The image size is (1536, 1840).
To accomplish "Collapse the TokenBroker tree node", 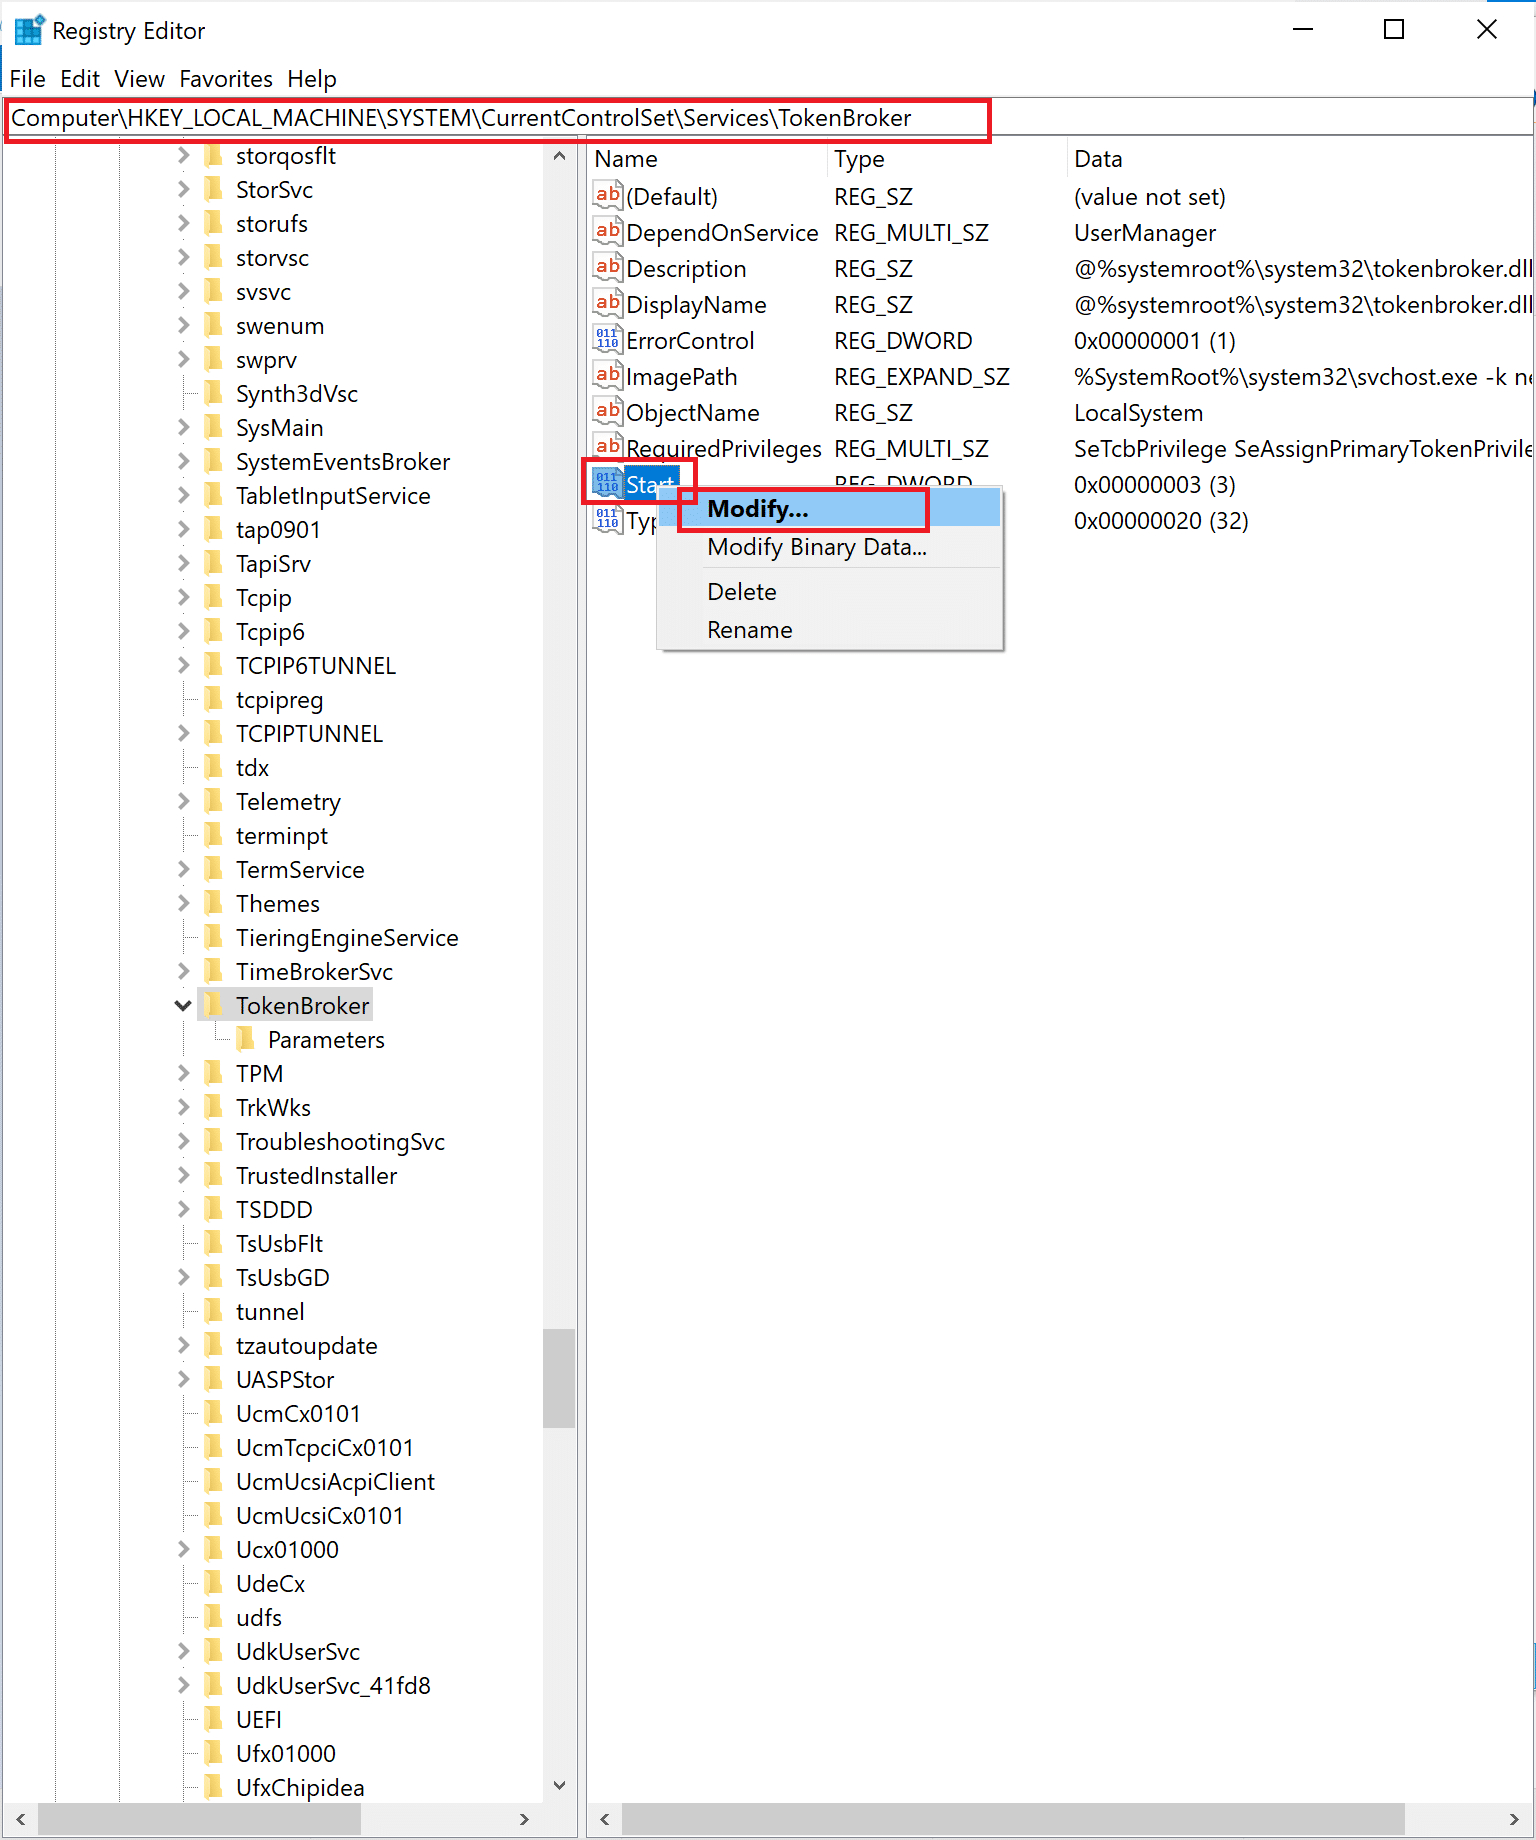I will (x=183, y=1005).
